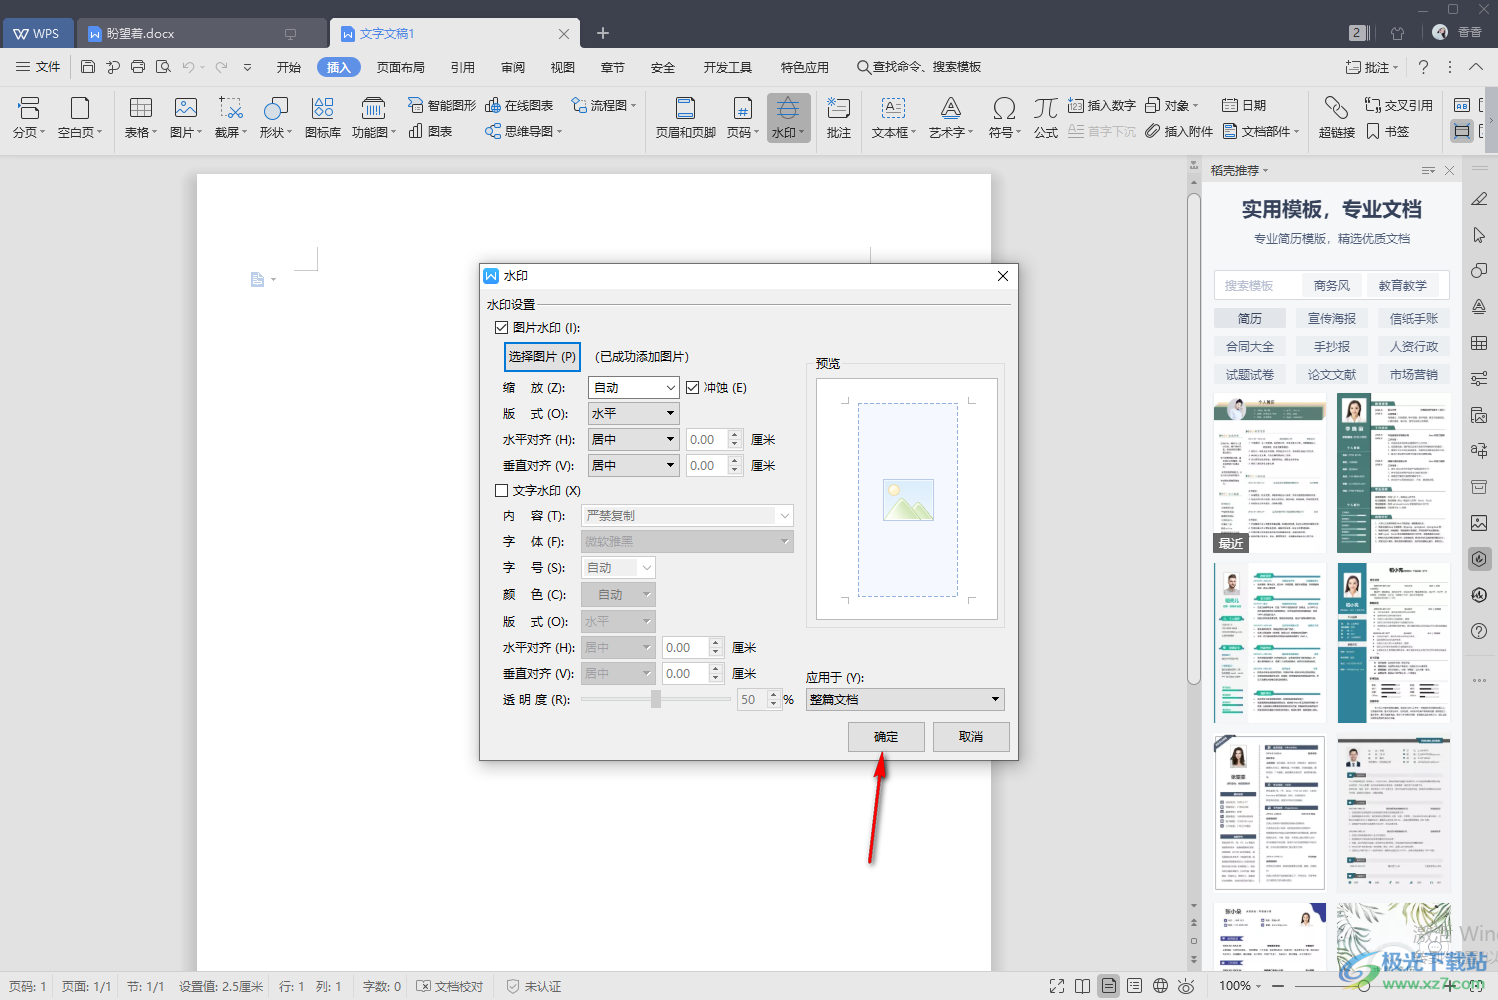
Task: Click the Function Chart (功能图) icon
Action: pos(373,117)
